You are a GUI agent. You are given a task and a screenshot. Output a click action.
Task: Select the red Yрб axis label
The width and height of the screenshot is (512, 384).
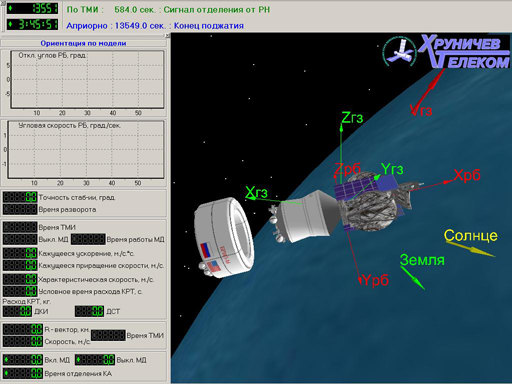(376, 280)
